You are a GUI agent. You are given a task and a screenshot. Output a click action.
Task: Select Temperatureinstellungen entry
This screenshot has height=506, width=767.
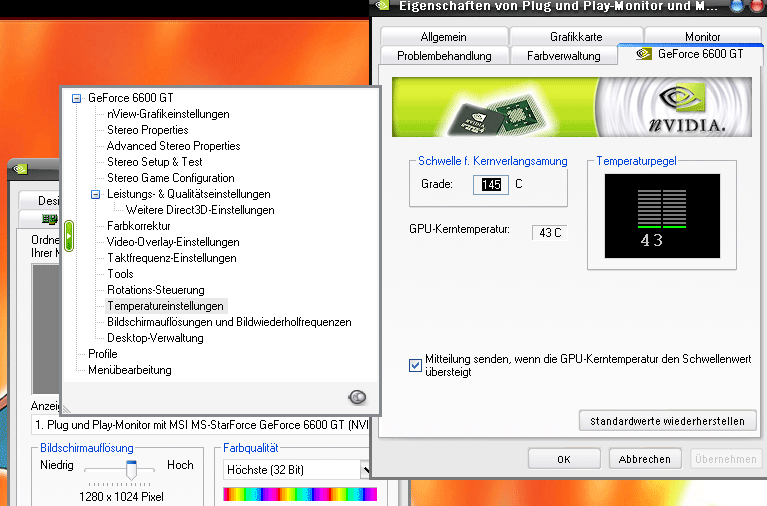[x=166, y=306]
